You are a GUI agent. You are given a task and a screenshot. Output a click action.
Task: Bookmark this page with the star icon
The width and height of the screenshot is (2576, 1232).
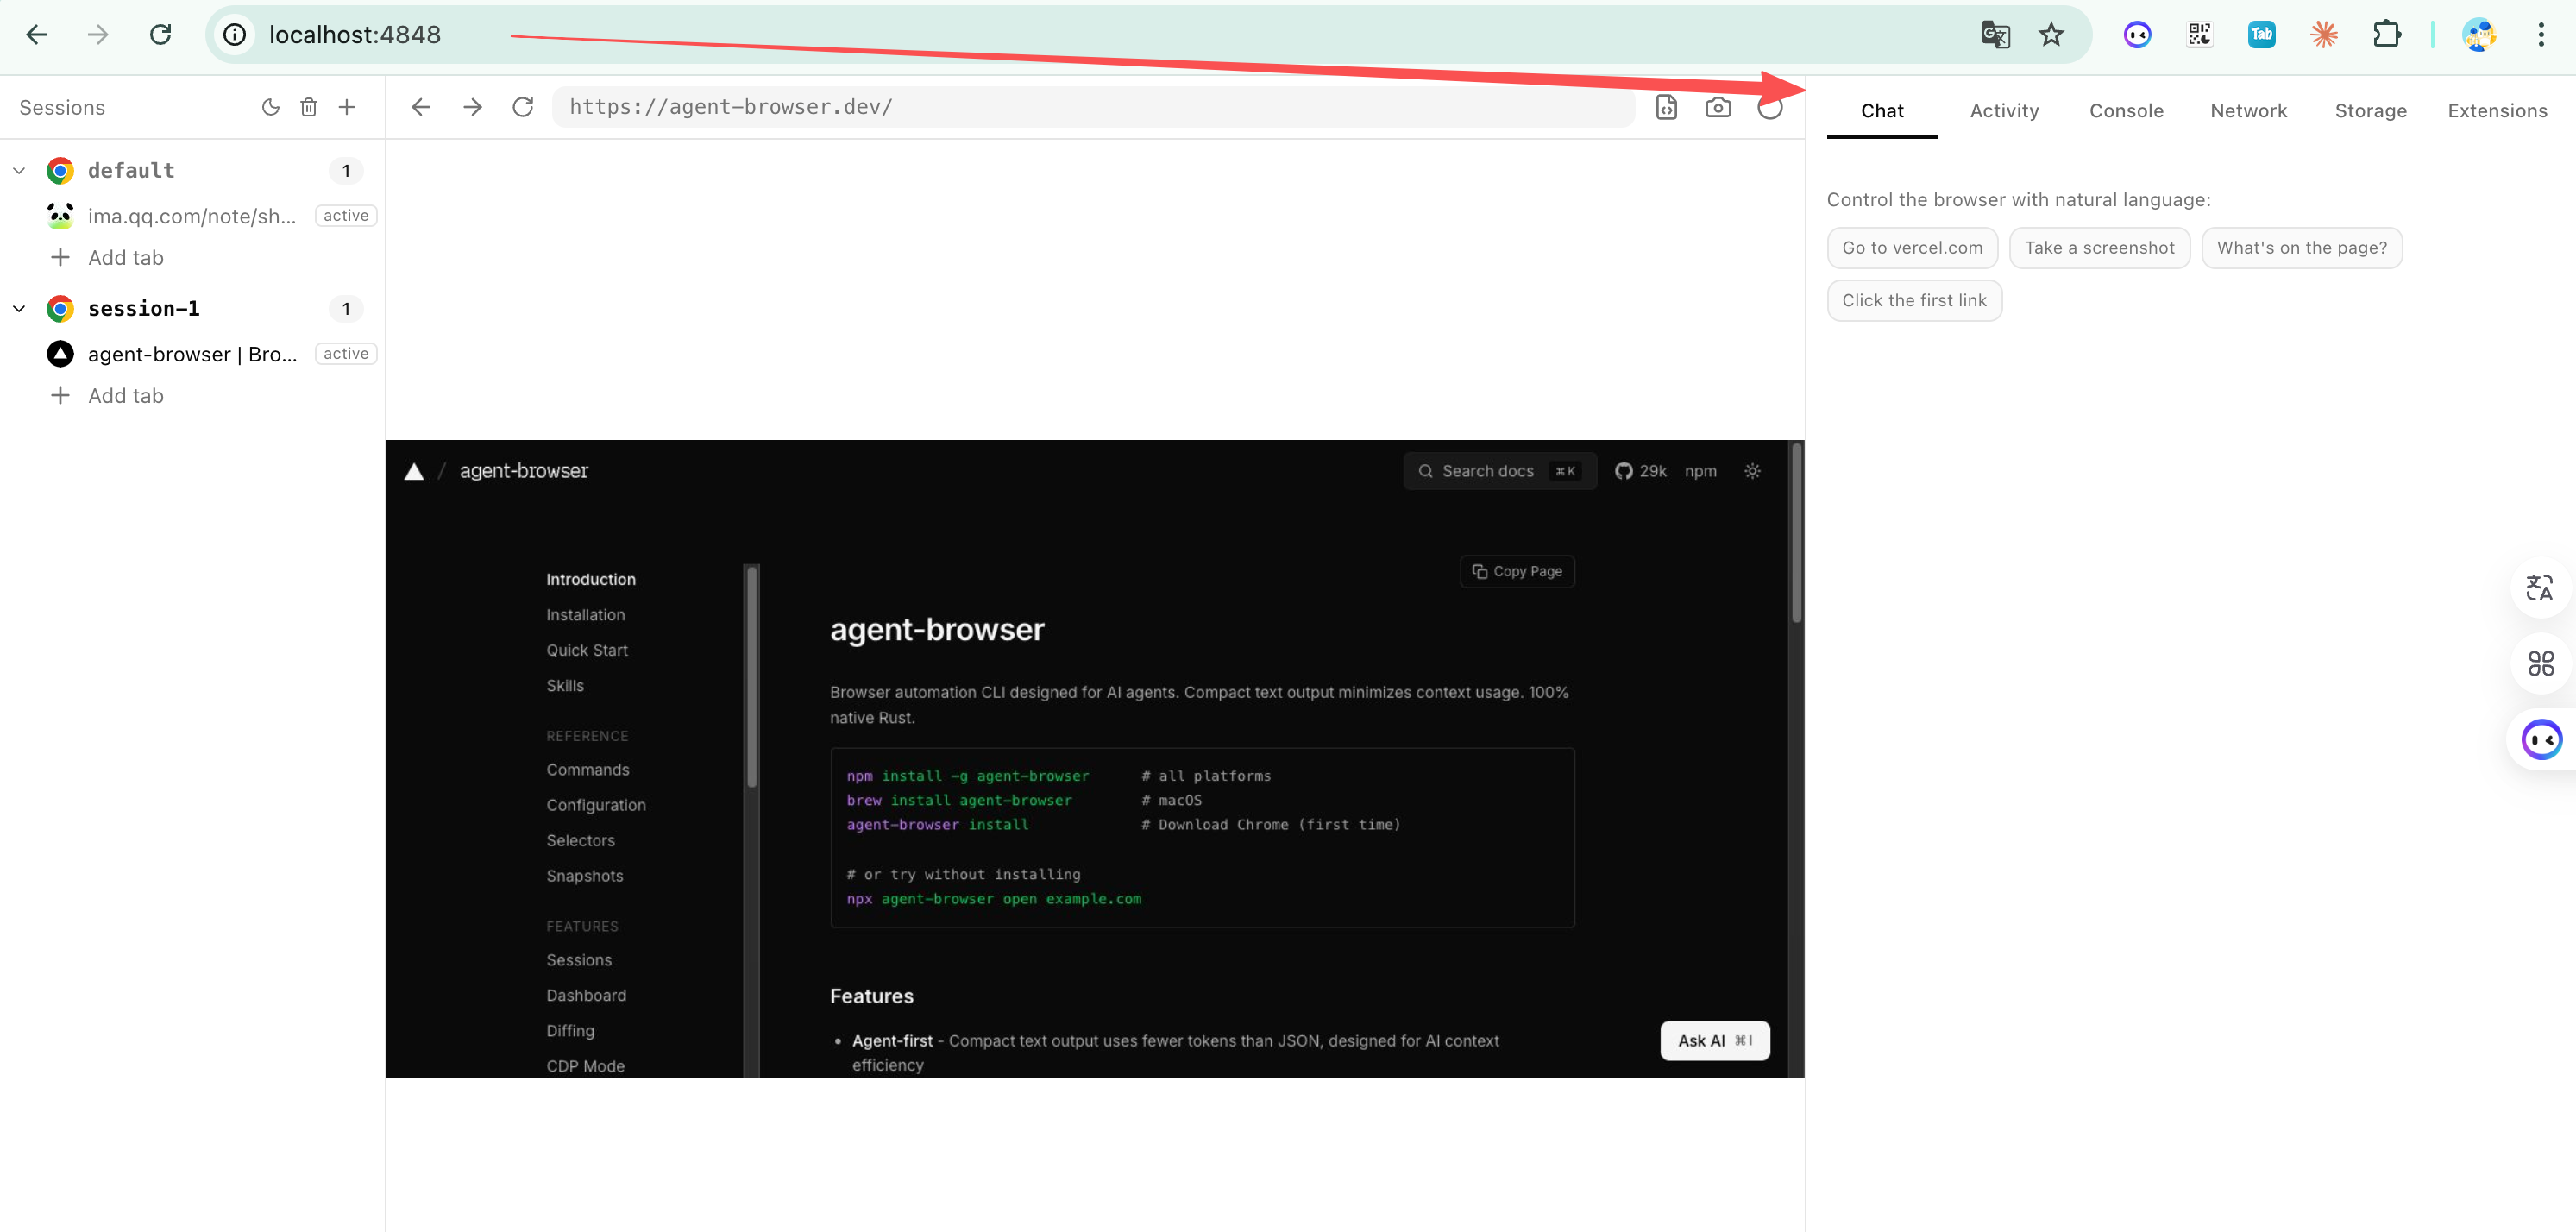pos(2051,35)
